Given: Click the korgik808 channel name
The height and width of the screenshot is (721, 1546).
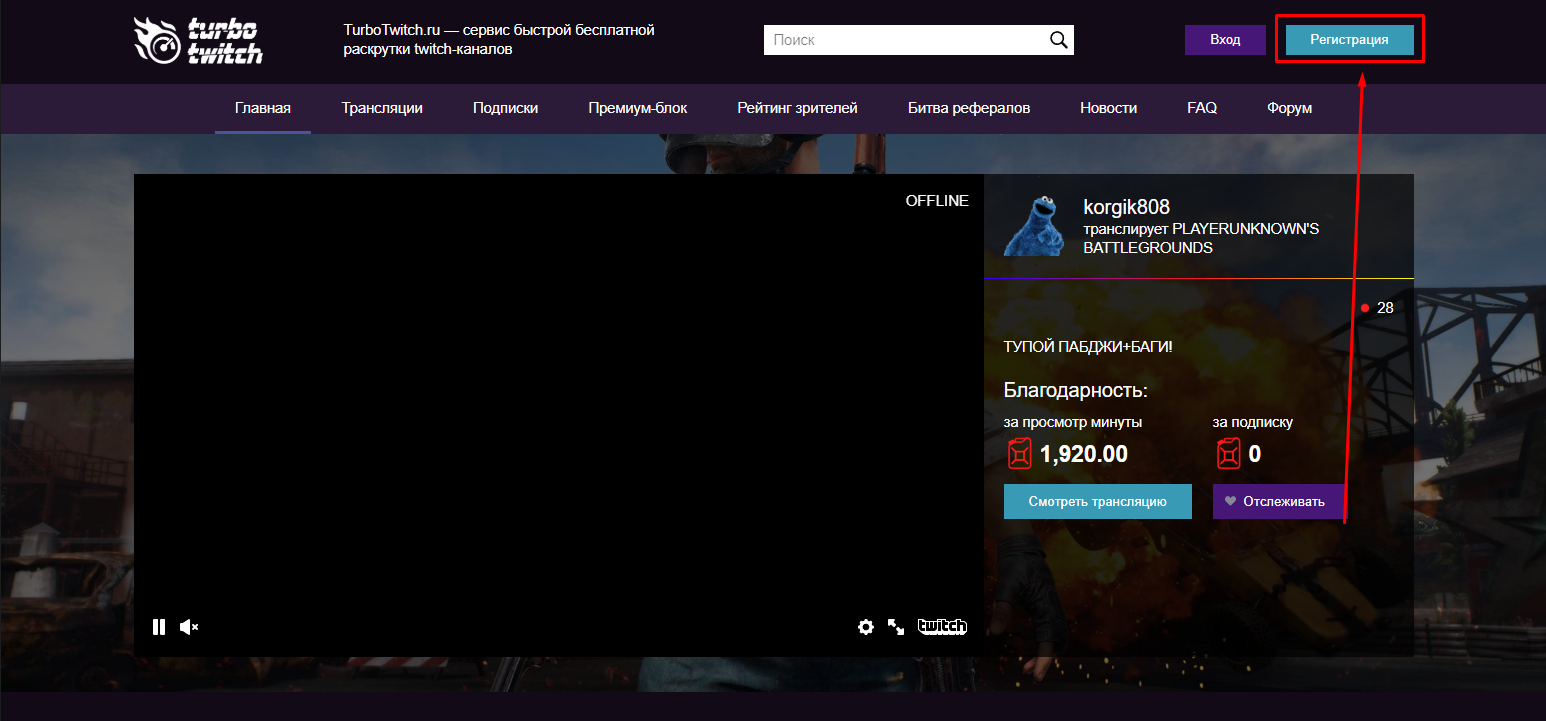Looking at the screenshot, I should (x=1127, y=207).
